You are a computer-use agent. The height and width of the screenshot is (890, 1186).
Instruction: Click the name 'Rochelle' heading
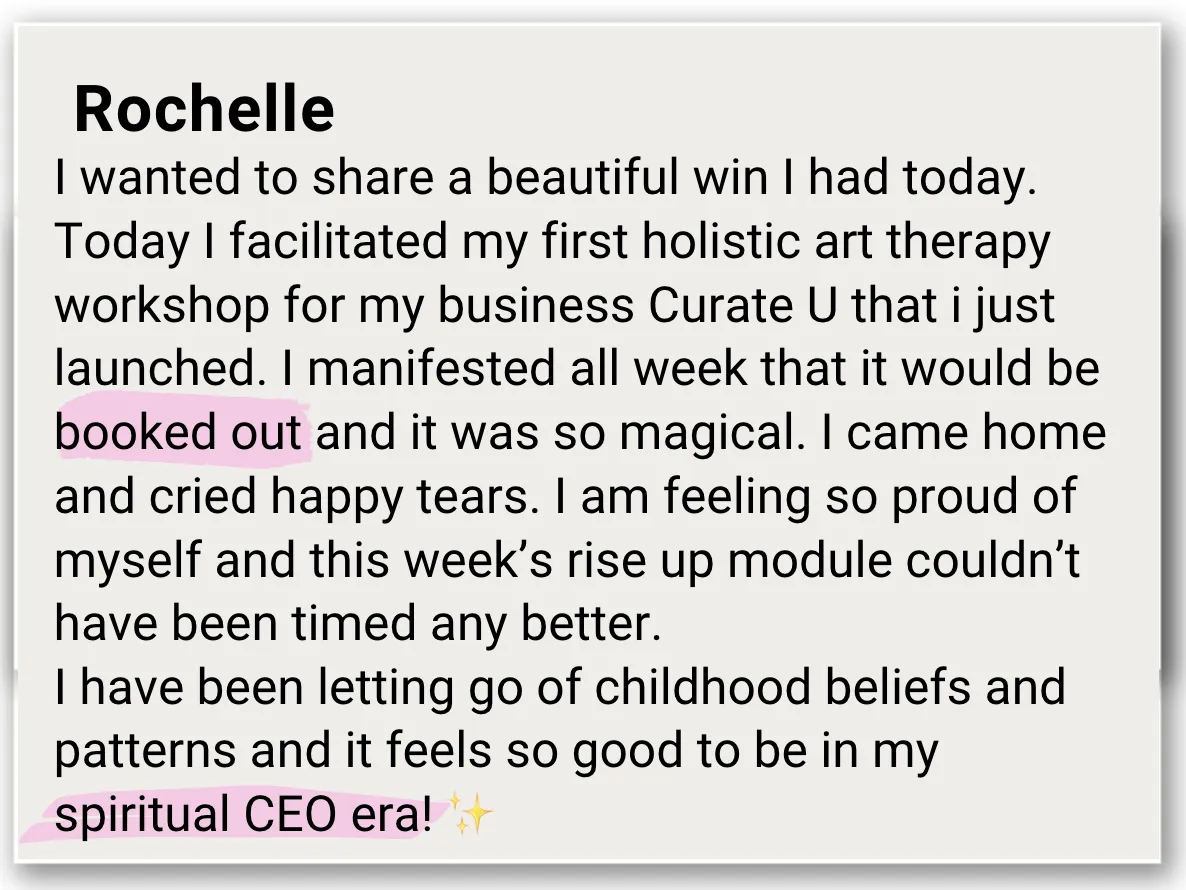point(204,109)
